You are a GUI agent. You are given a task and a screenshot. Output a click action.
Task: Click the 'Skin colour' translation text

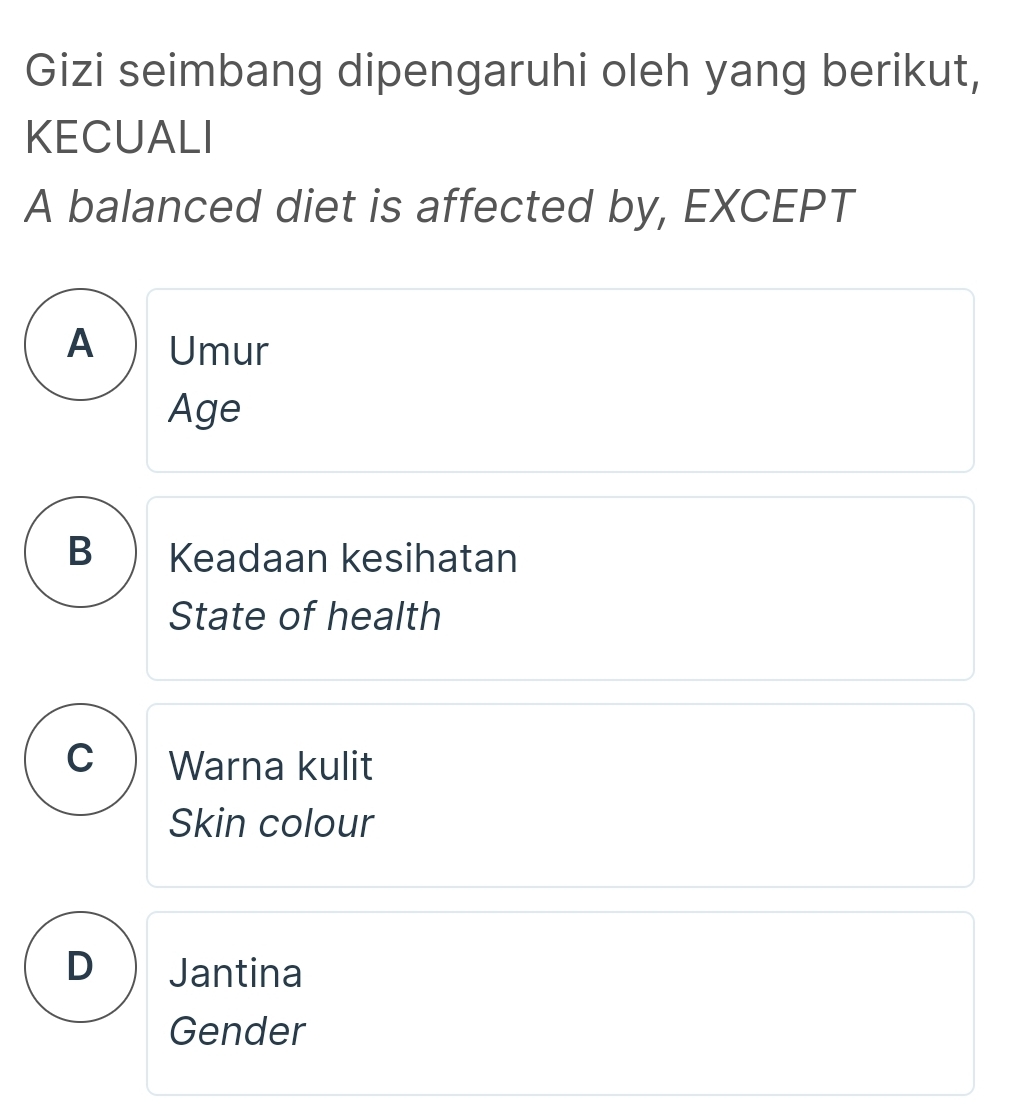[x=271, y=824]
